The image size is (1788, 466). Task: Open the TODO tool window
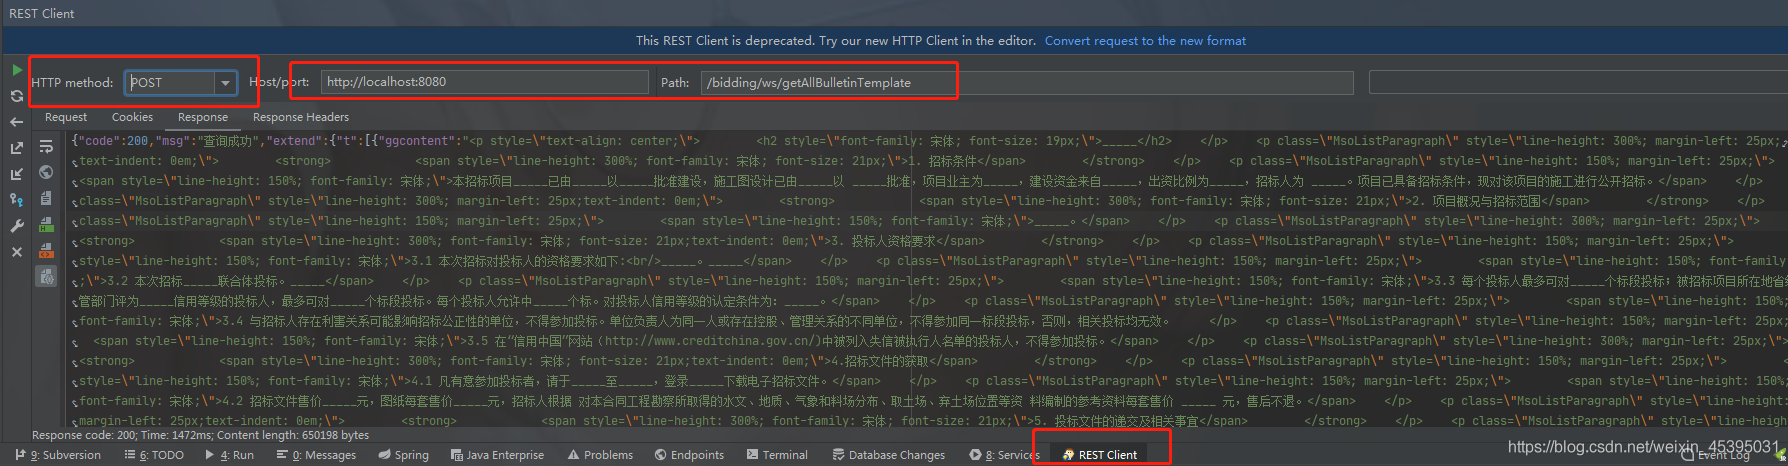point(154,455)
